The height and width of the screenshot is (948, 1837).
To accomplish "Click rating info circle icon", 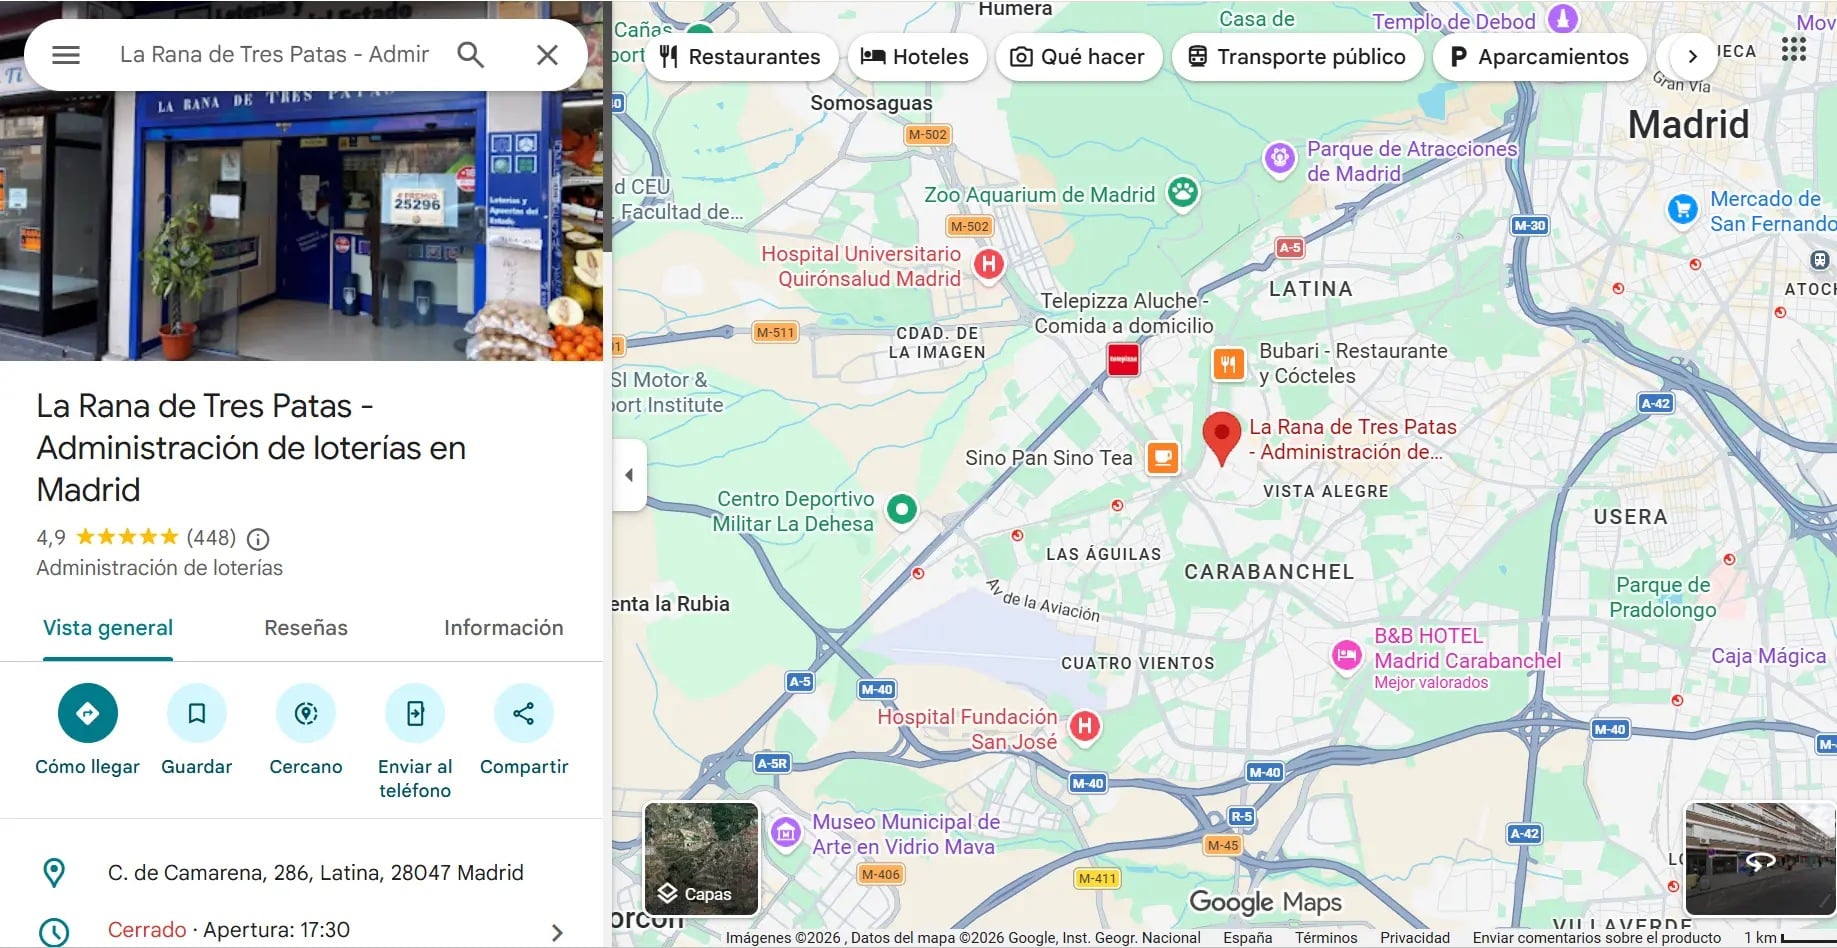I will (x=258, y=539).
